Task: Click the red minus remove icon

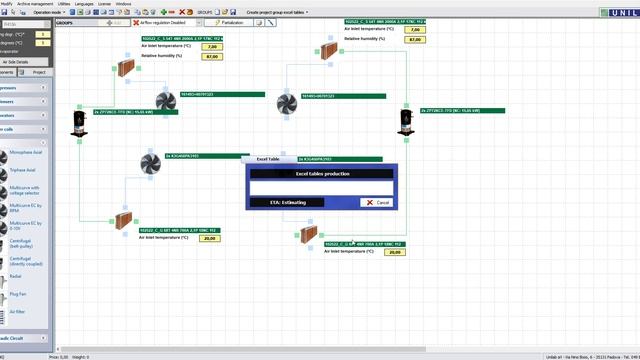Action: 171,12
